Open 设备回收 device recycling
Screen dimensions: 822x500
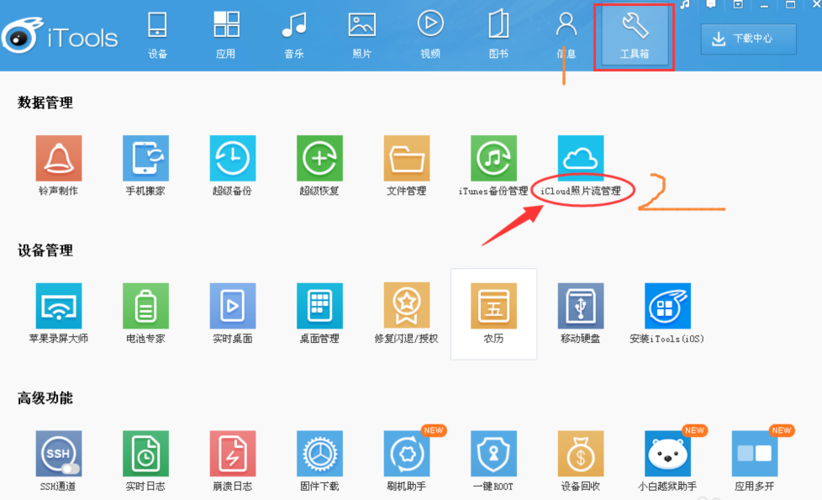[x=580, y=454]
